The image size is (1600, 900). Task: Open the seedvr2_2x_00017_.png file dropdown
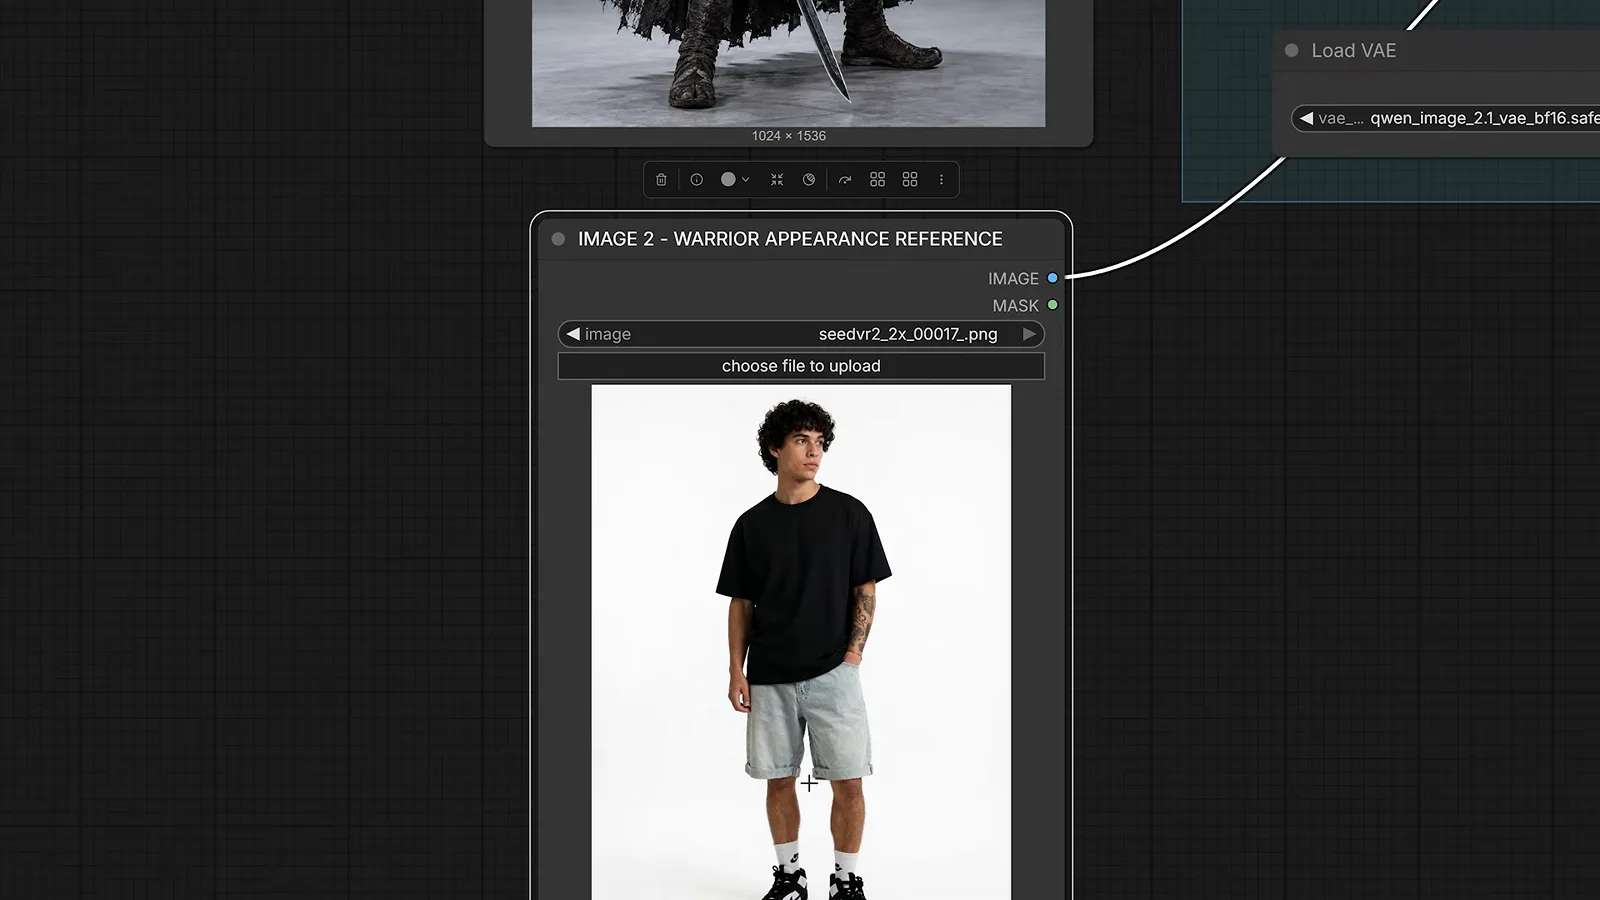pyautogui.click(x=801, y=334)
